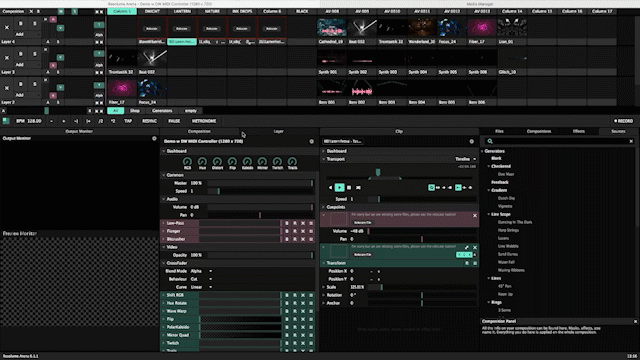Click resize icon on missing video entry

[467, 247]
